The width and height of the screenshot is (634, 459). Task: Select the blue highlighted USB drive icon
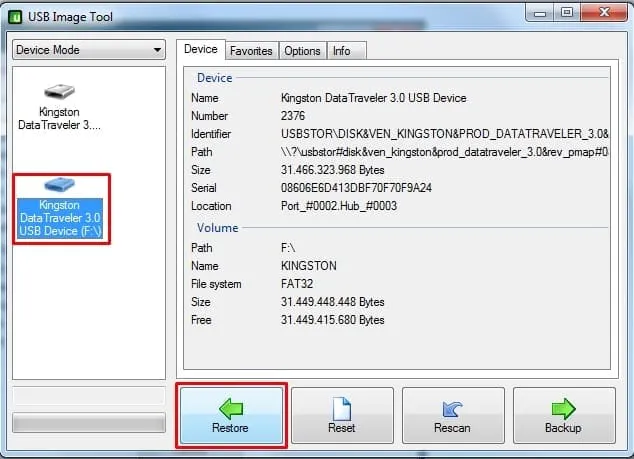59,185
